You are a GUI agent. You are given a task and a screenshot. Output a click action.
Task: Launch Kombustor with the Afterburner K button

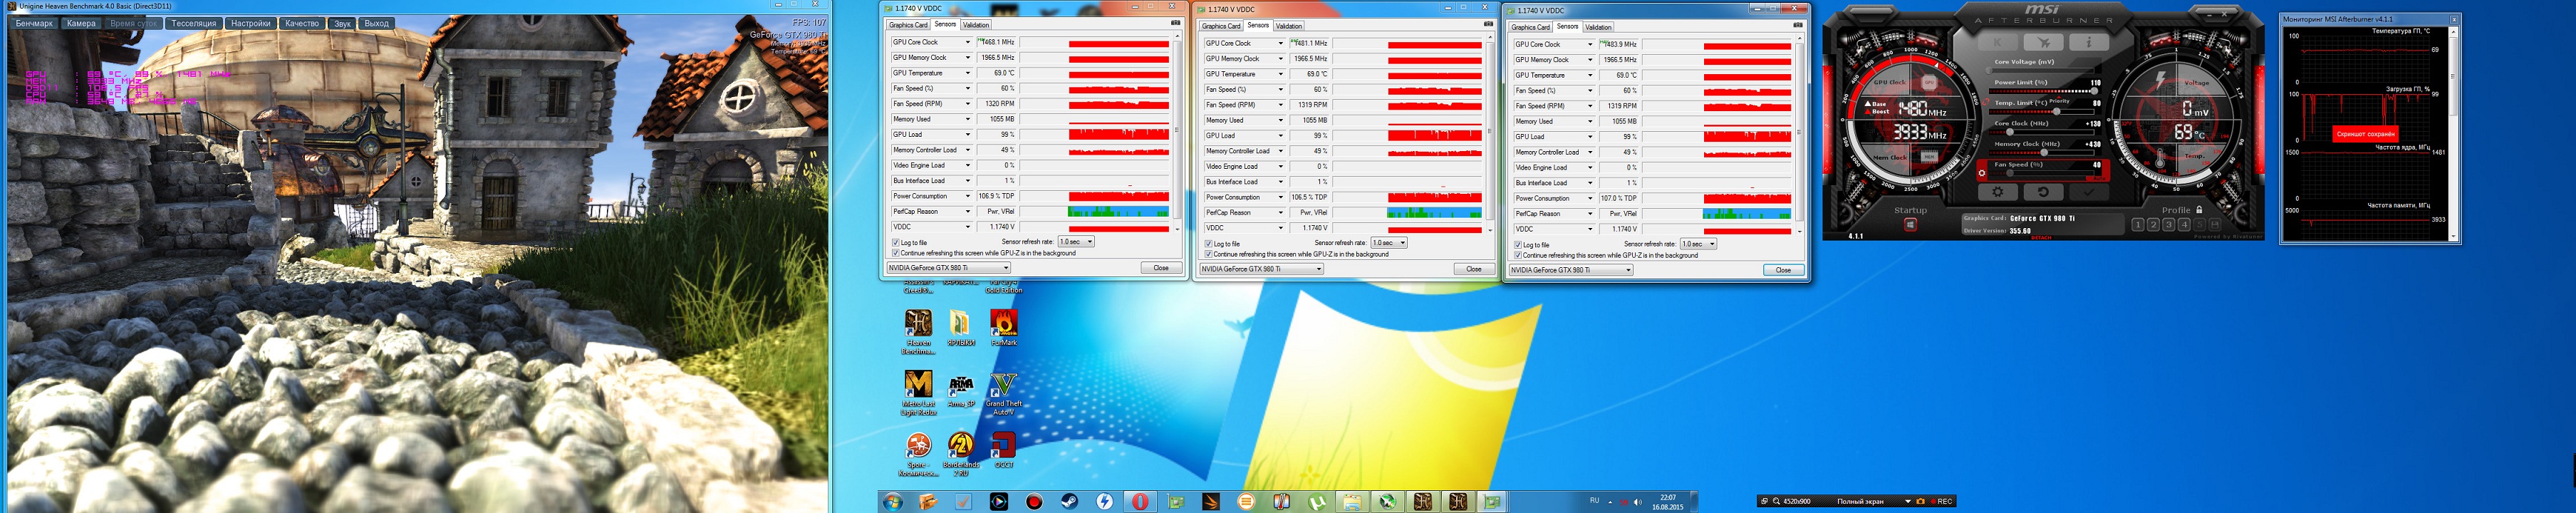click(1999, 42)
